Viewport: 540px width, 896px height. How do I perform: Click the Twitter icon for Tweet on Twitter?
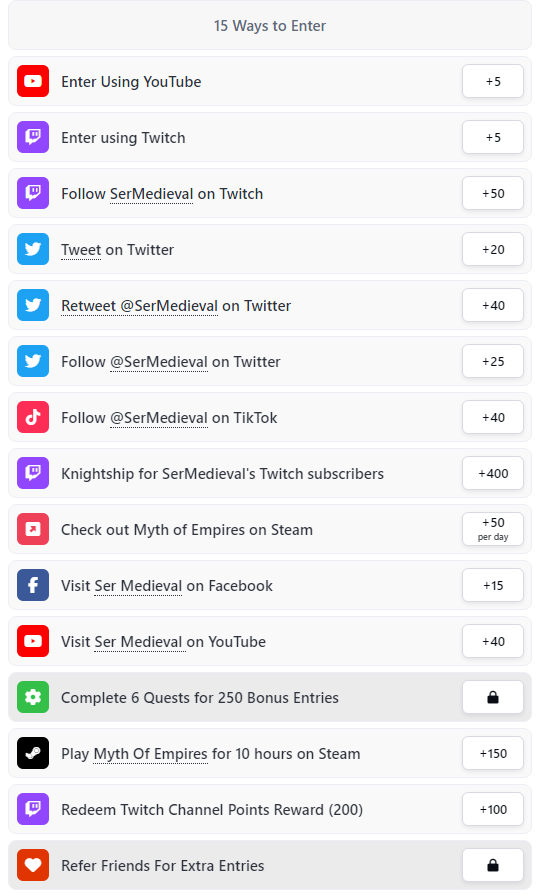[33, 249]
